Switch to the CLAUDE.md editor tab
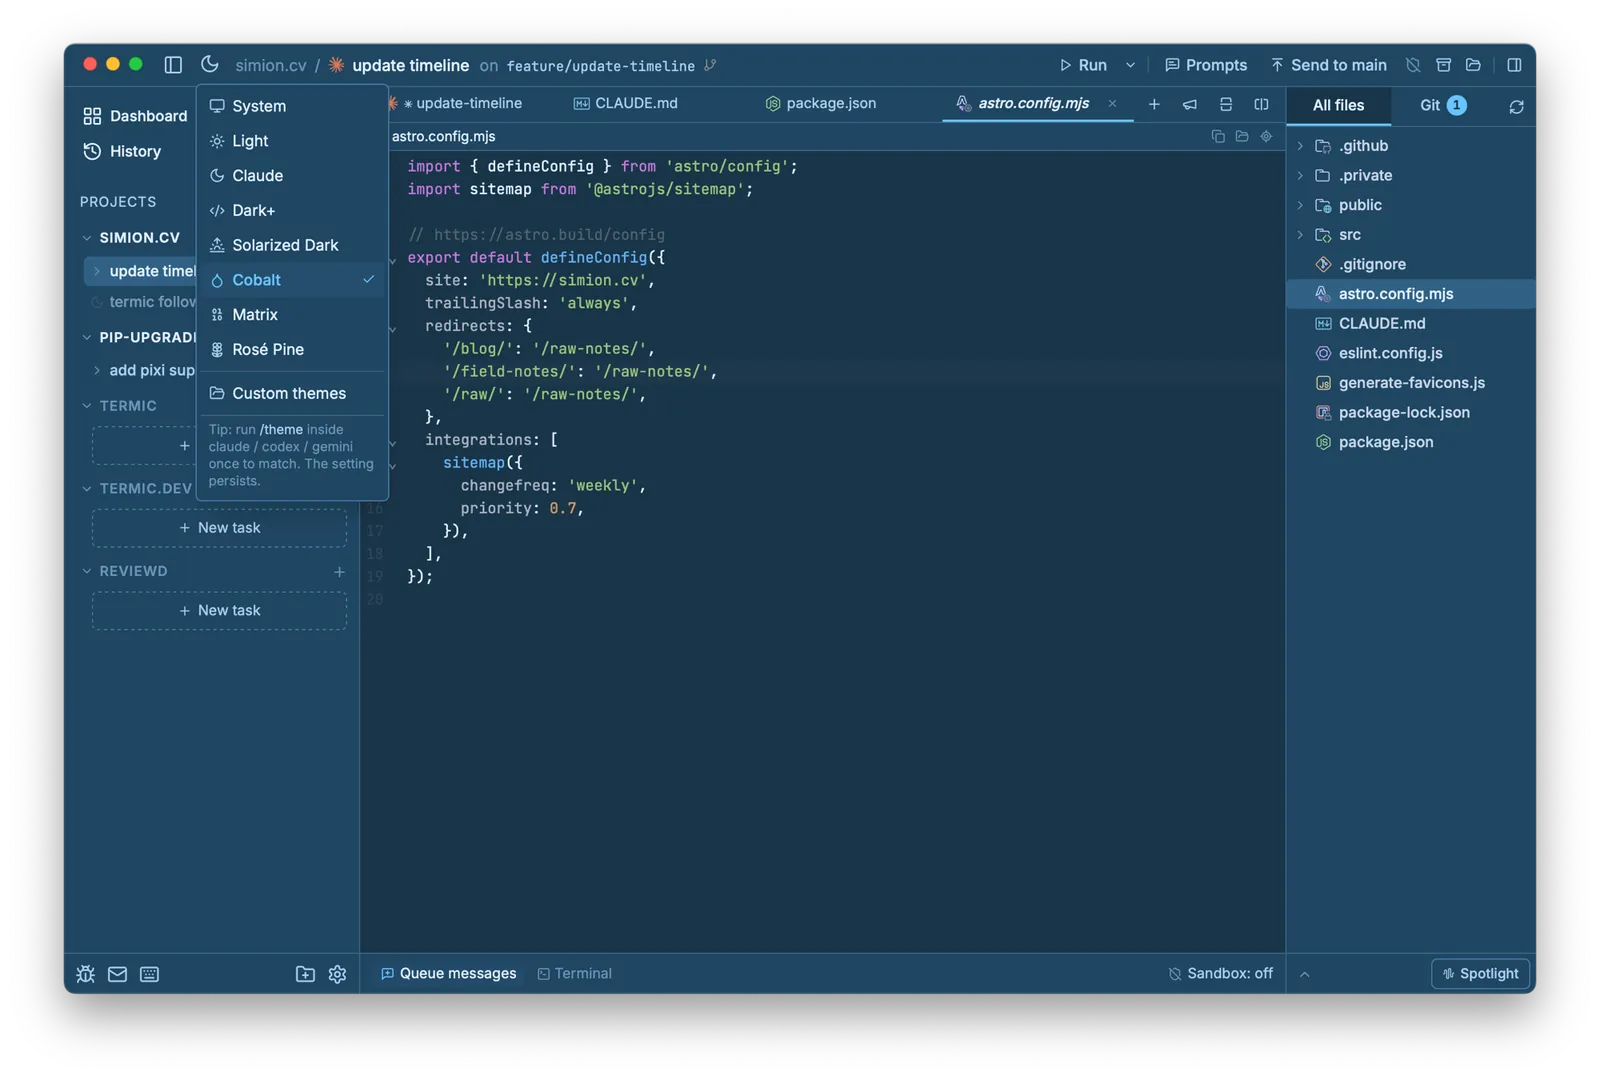This screenshot has height=1078, width=1600. coord(626,103)
